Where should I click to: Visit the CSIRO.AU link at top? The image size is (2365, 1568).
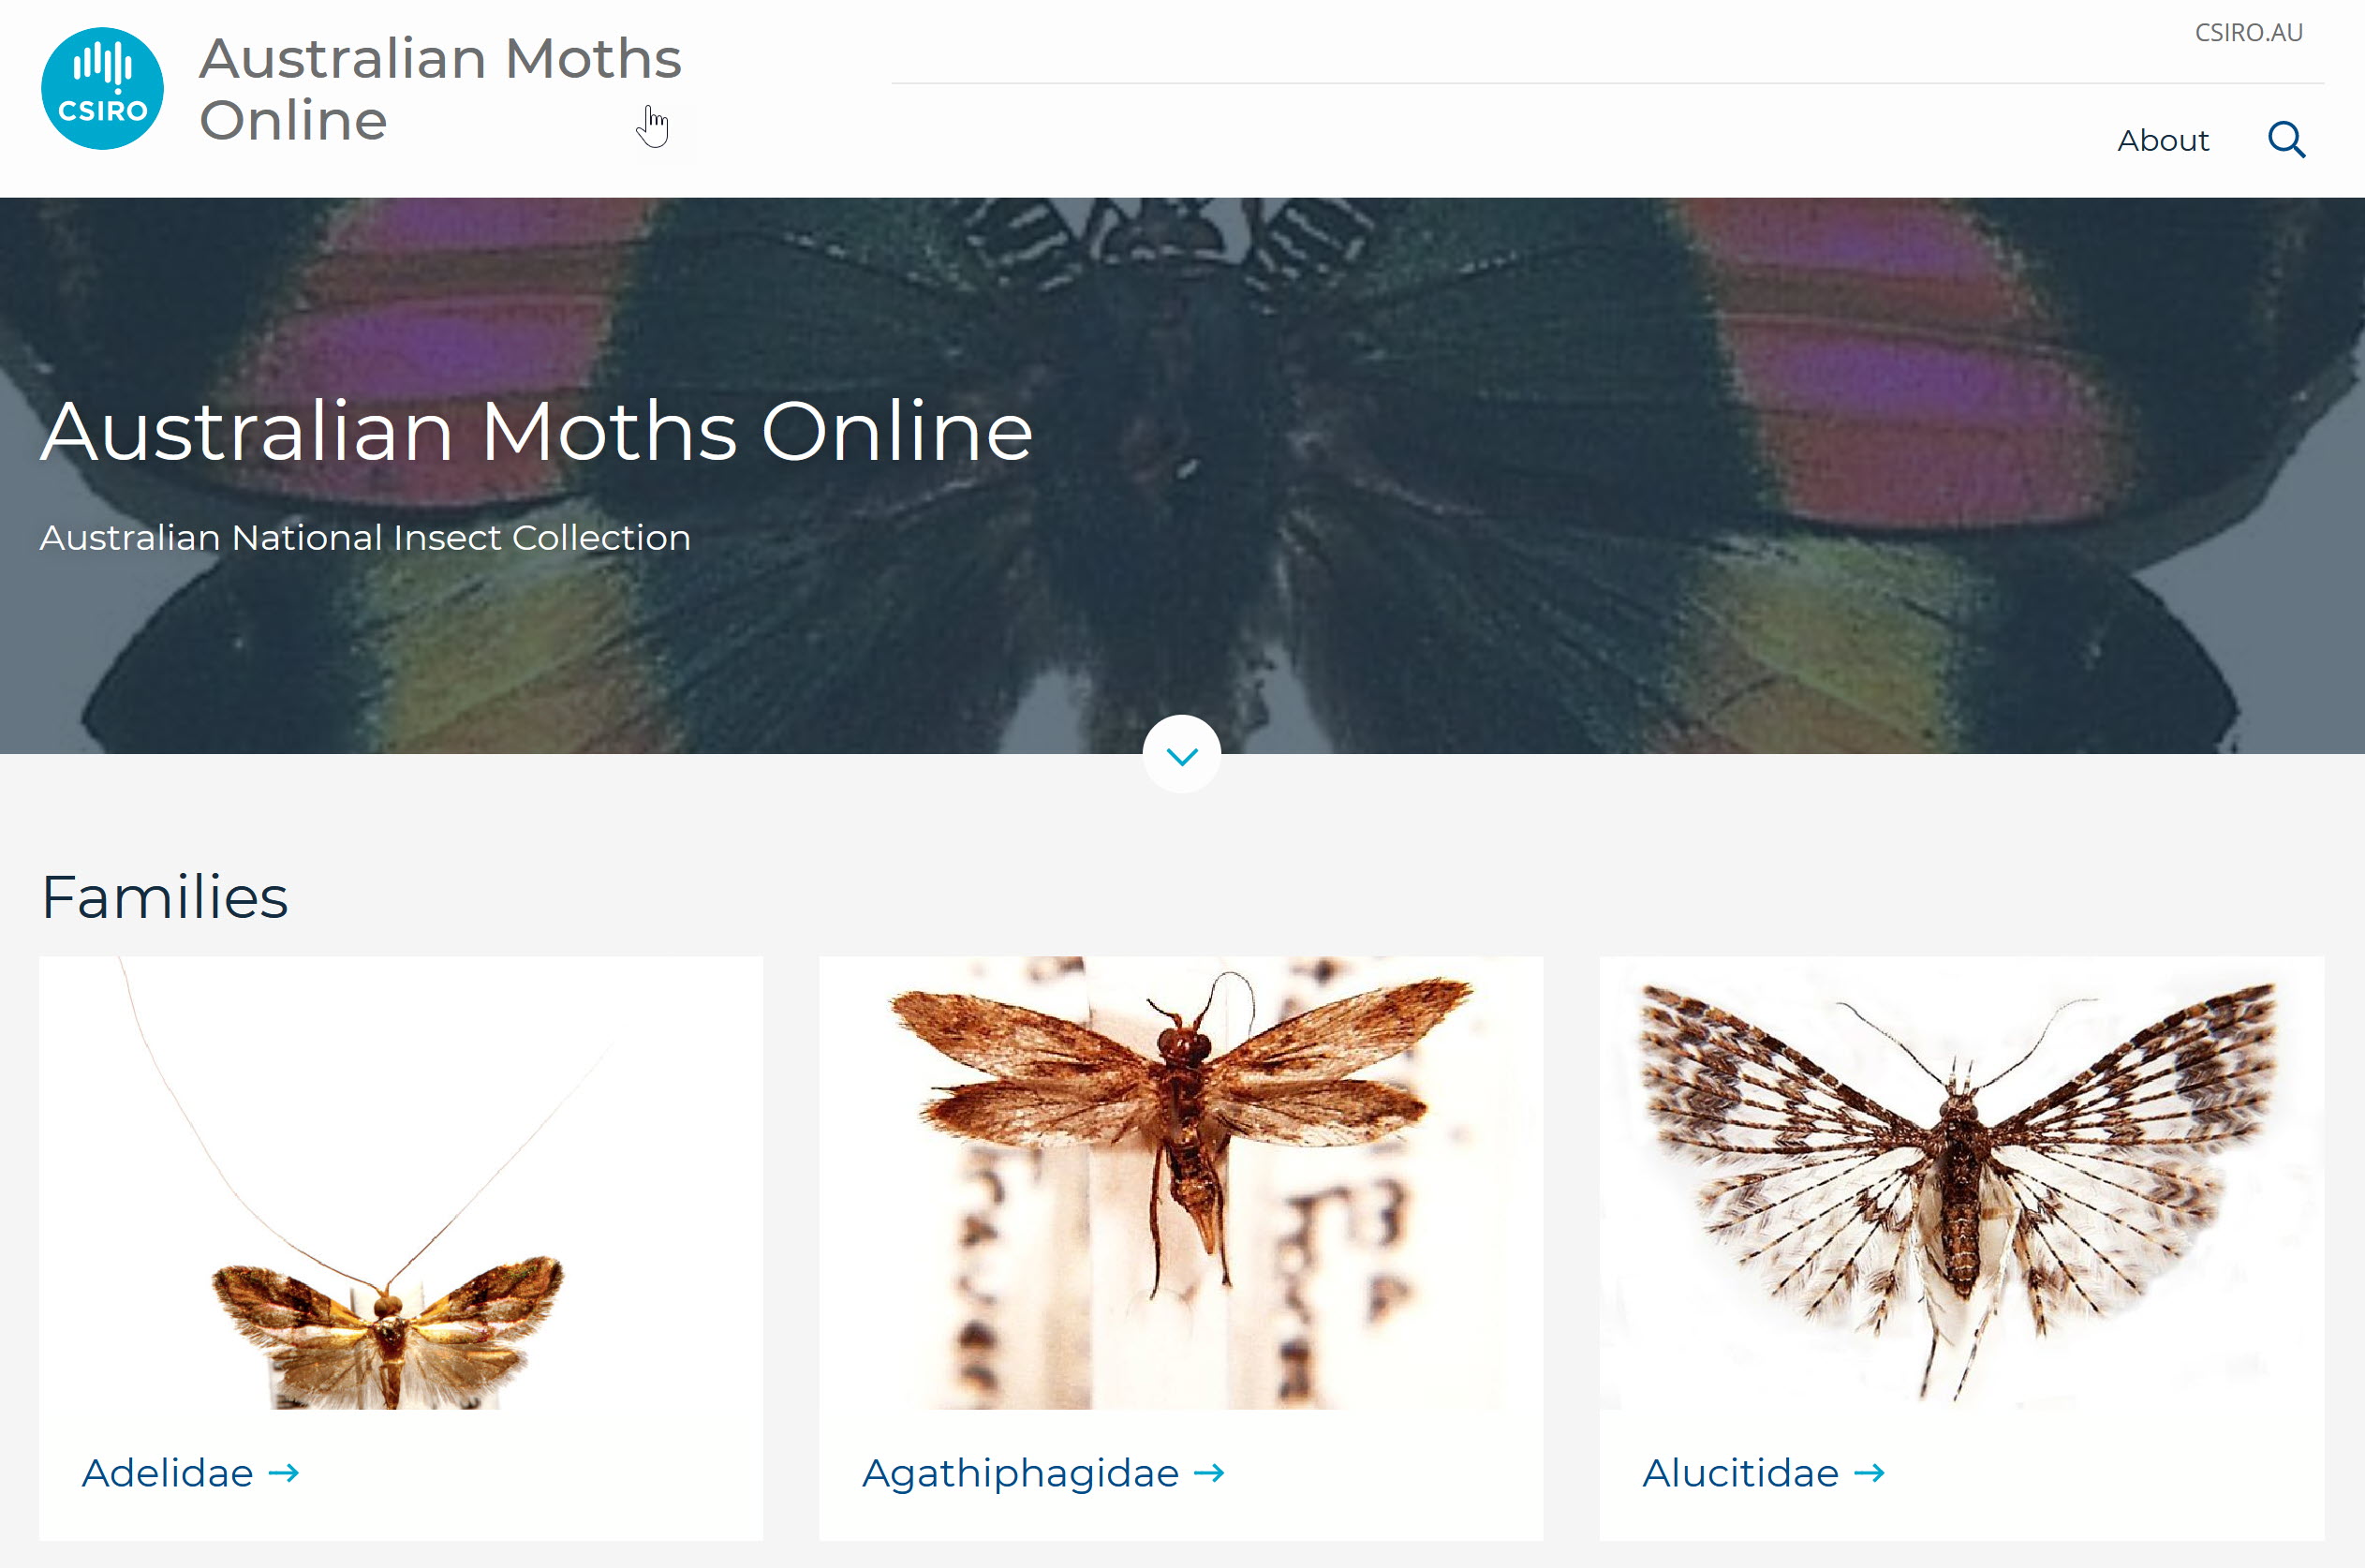2248,33
